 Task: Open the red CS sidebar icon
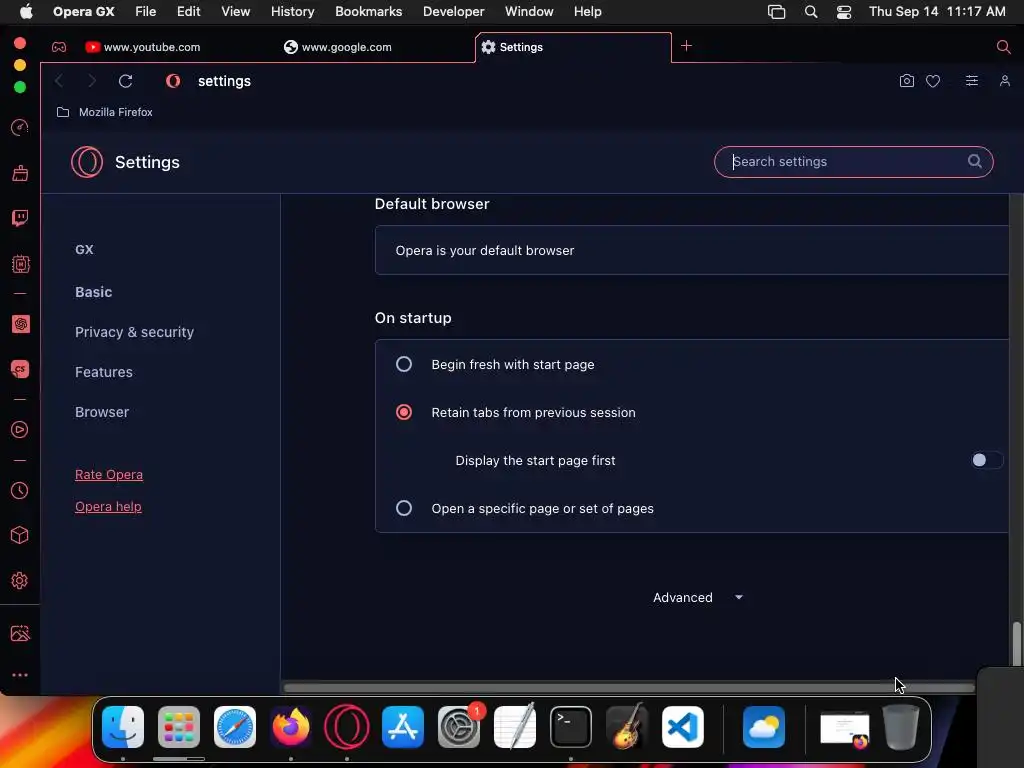tap(20, 369)
